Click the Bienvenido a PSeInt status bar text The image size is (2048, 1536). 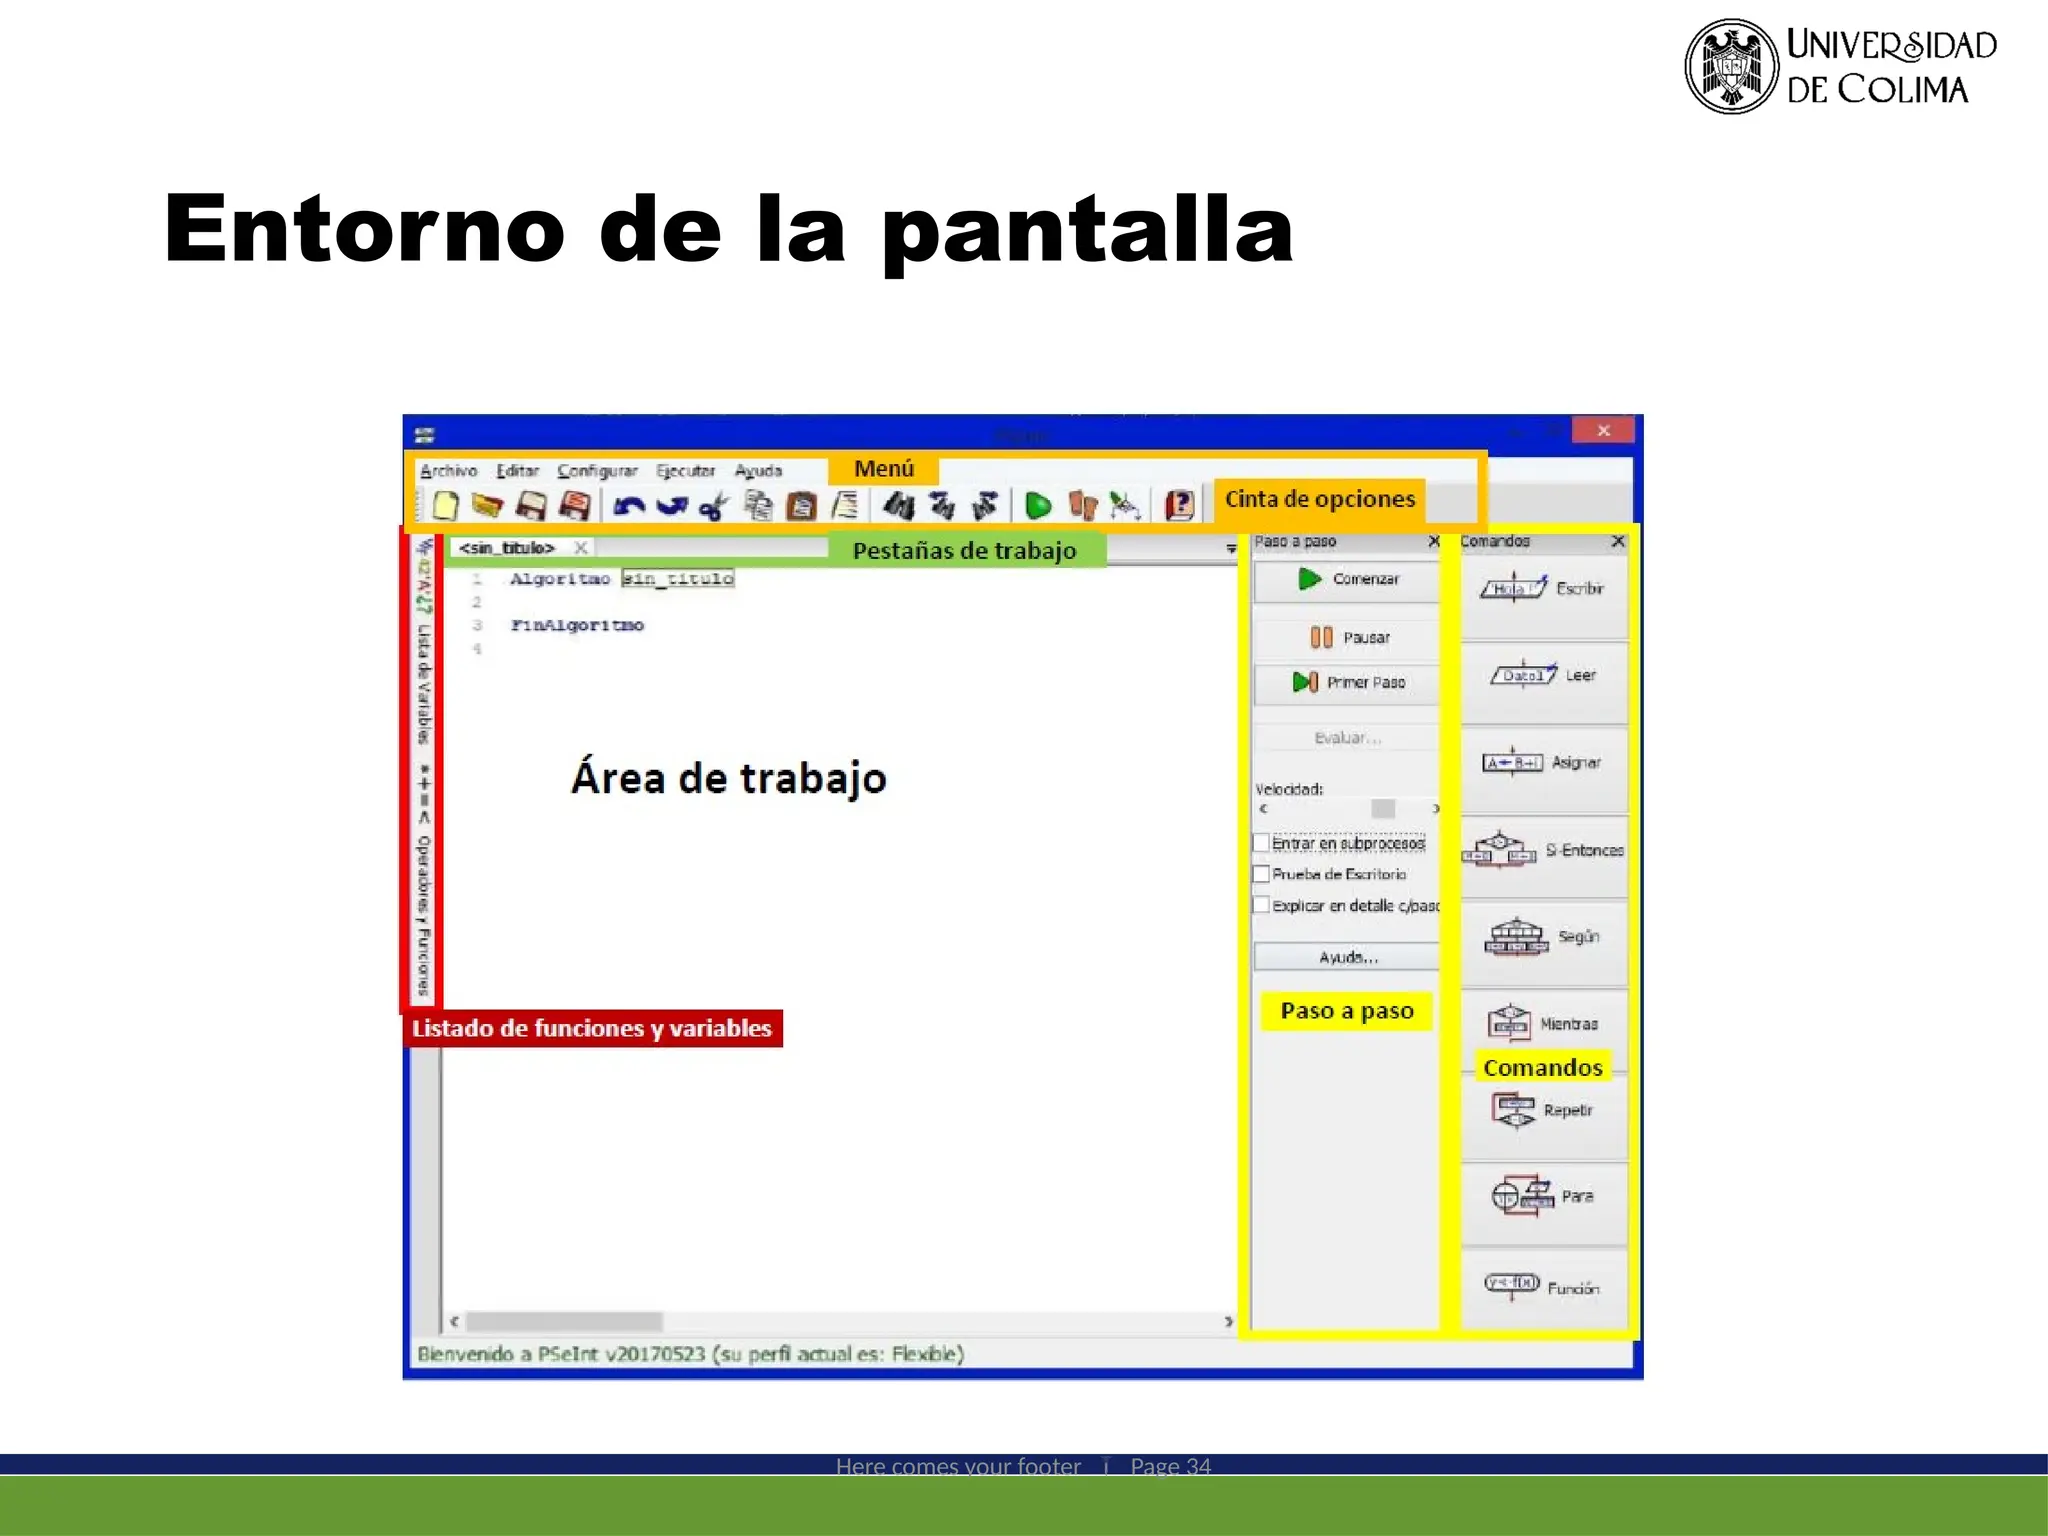click(x=690, y=1354)
